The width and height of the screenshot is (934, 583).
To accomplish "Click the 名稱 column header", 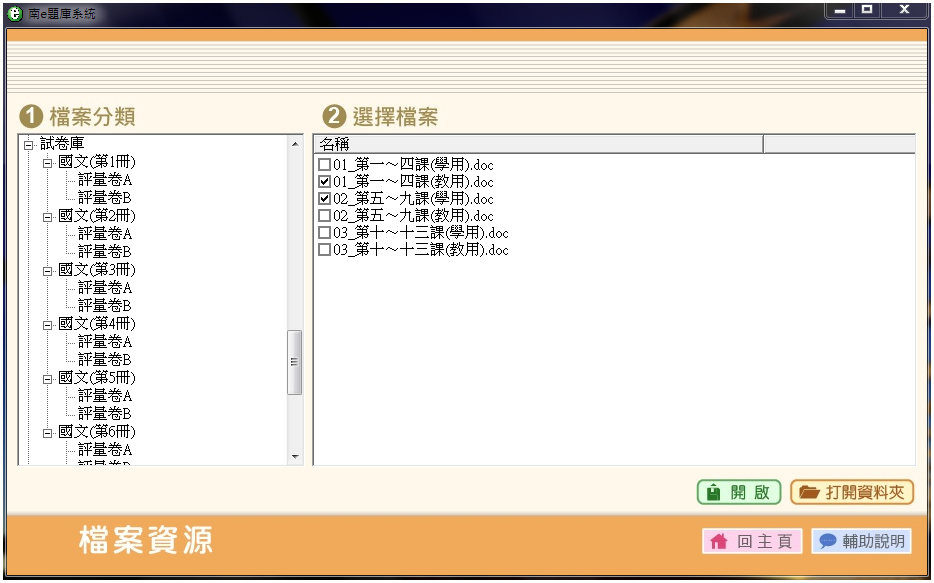I will (538, 144).
